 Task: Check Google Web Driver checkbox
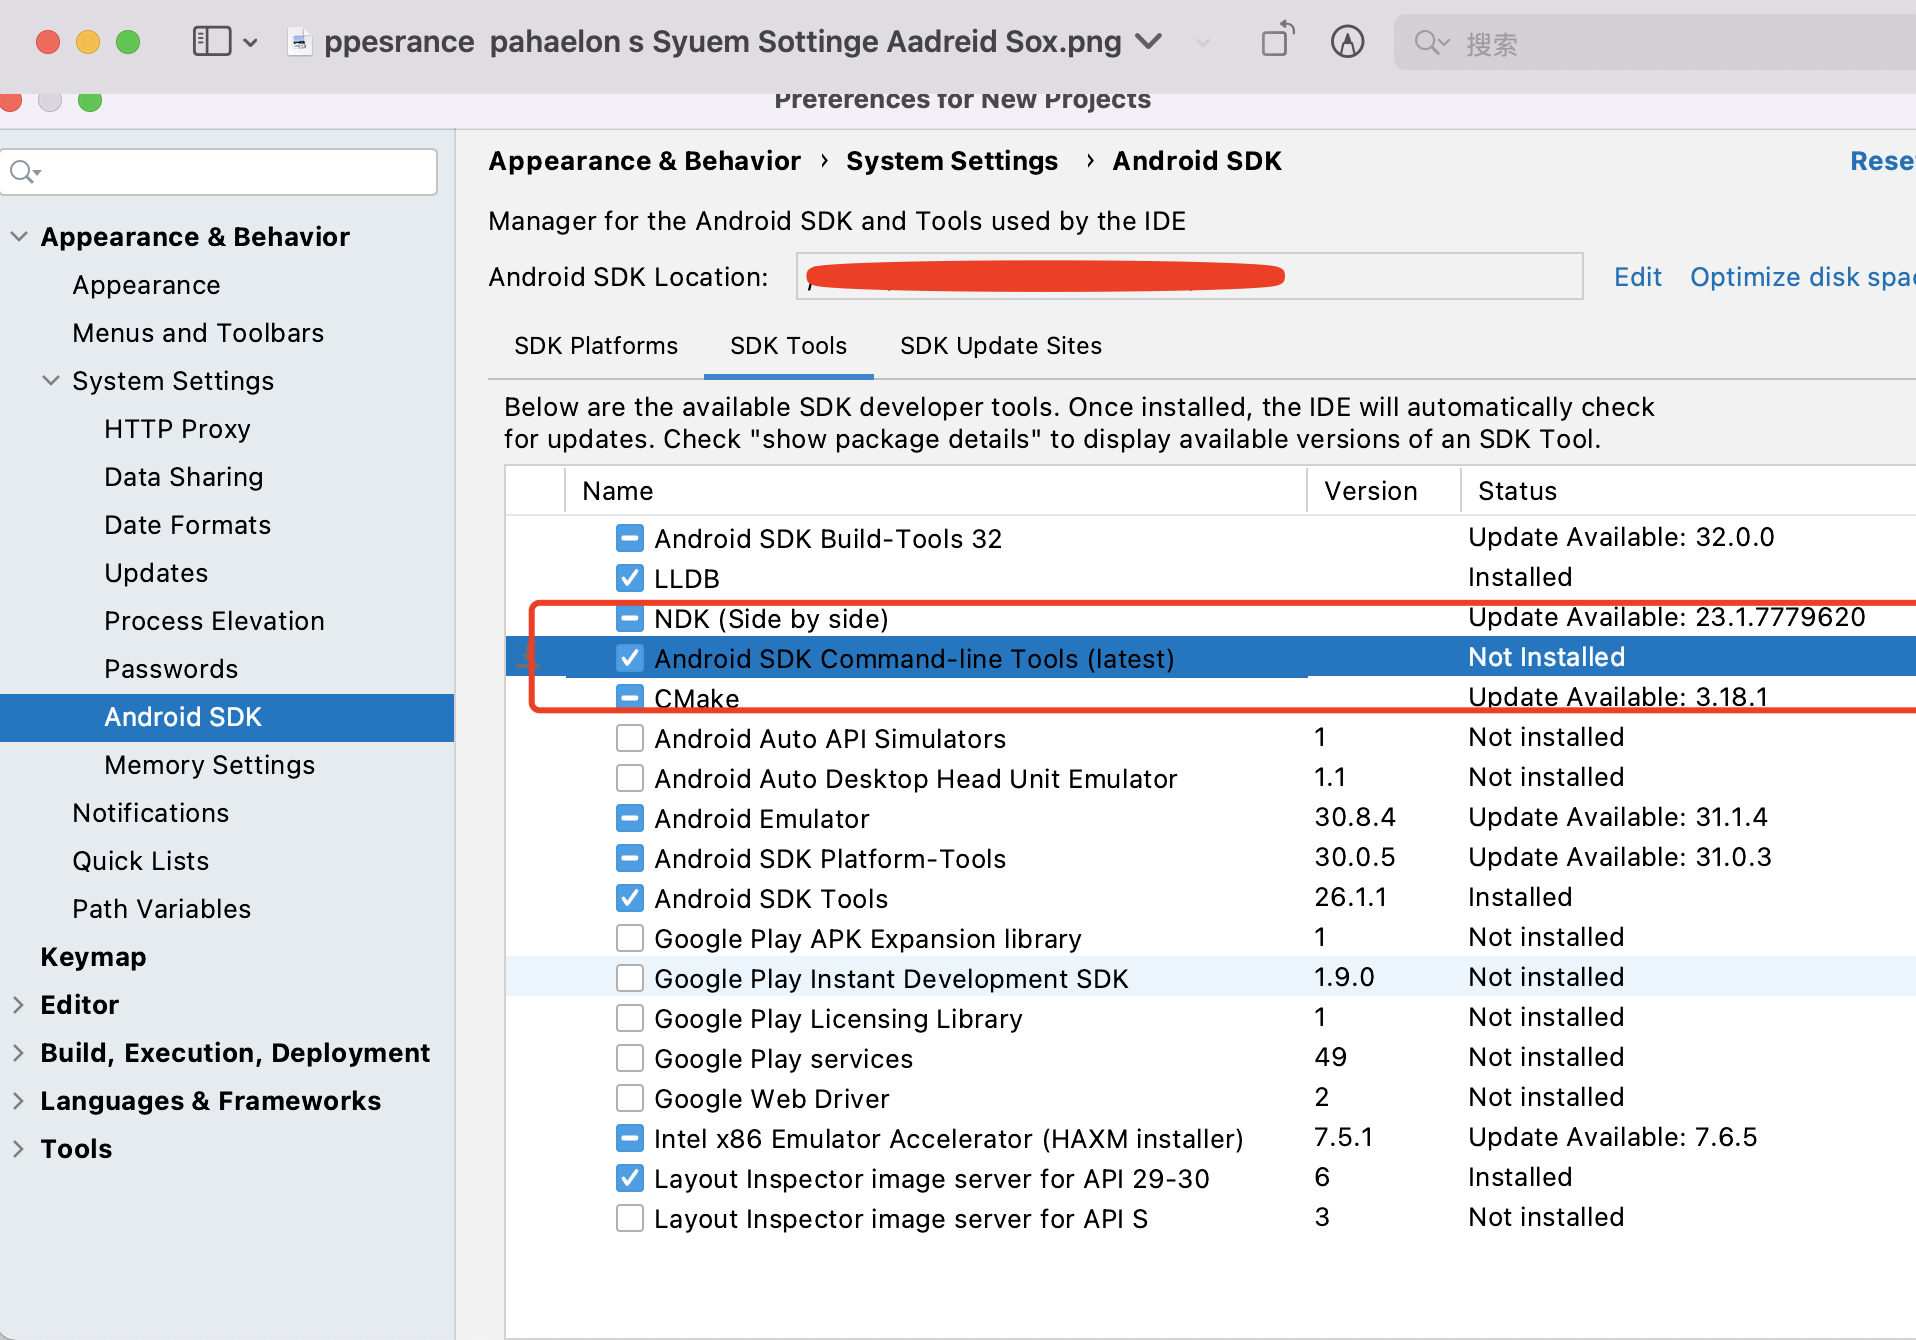click(x=630, y=1099)
